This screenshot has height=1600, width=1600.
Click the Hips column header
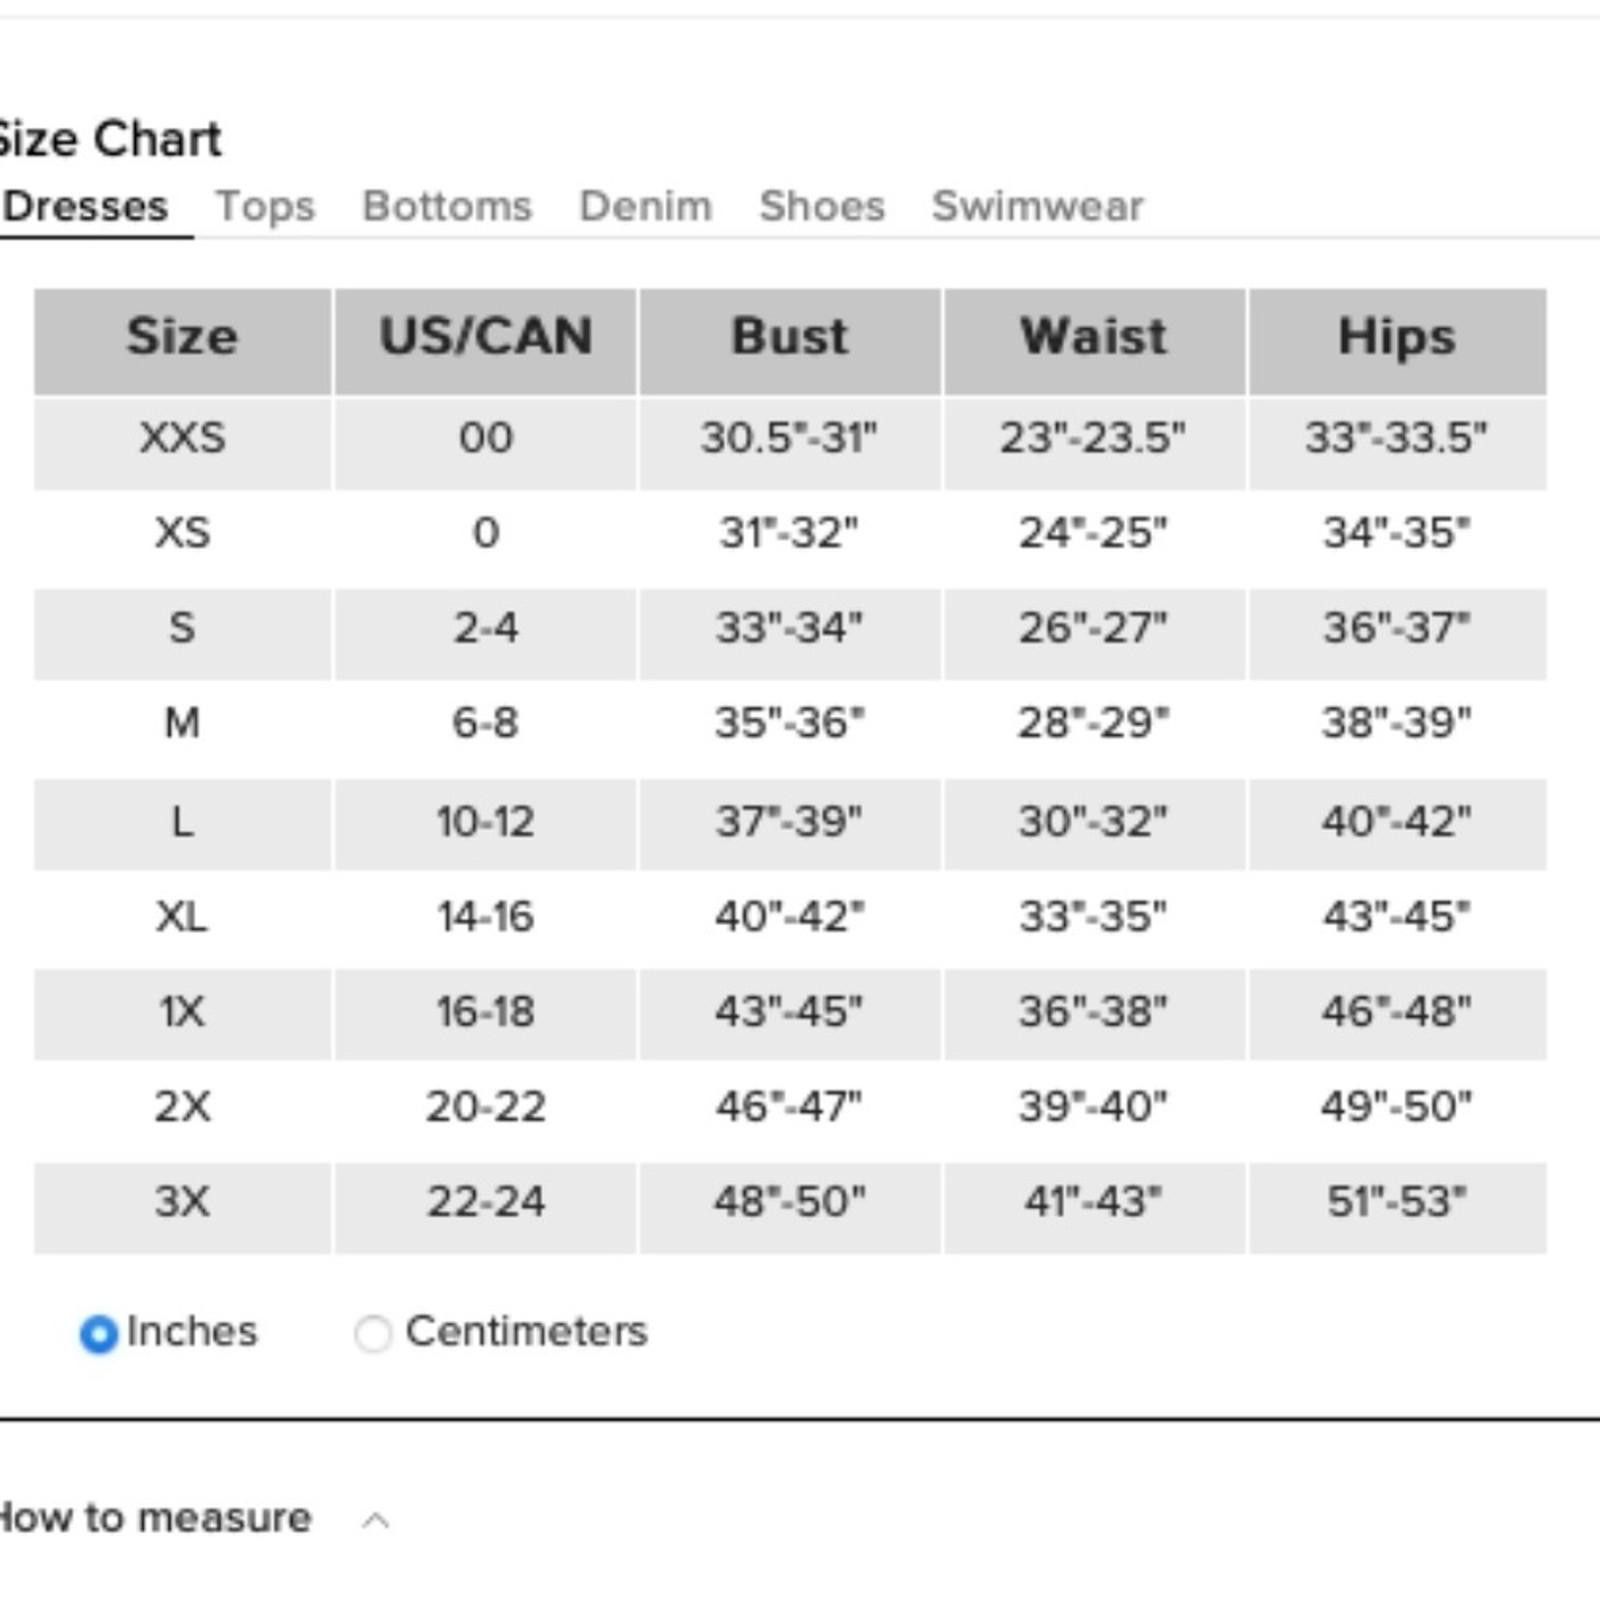click(1397, 341)
